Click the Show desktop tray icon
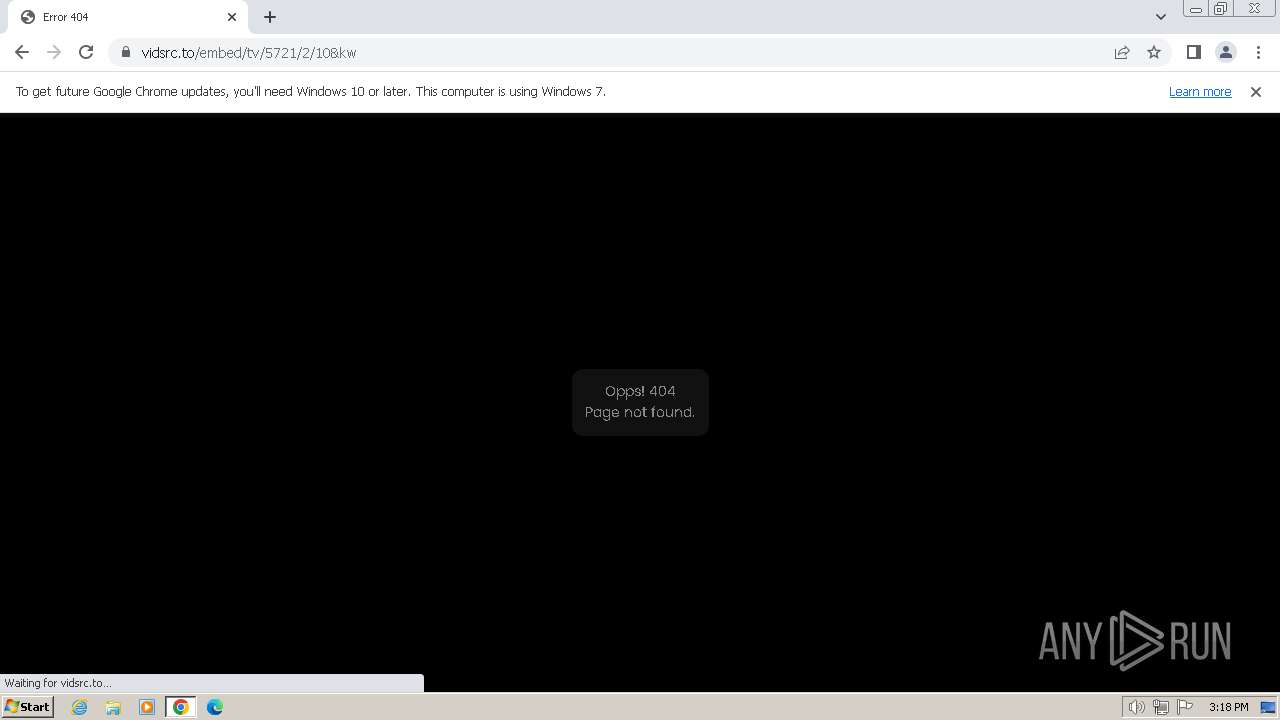The image size is (1280, 720). point(1268,707)
